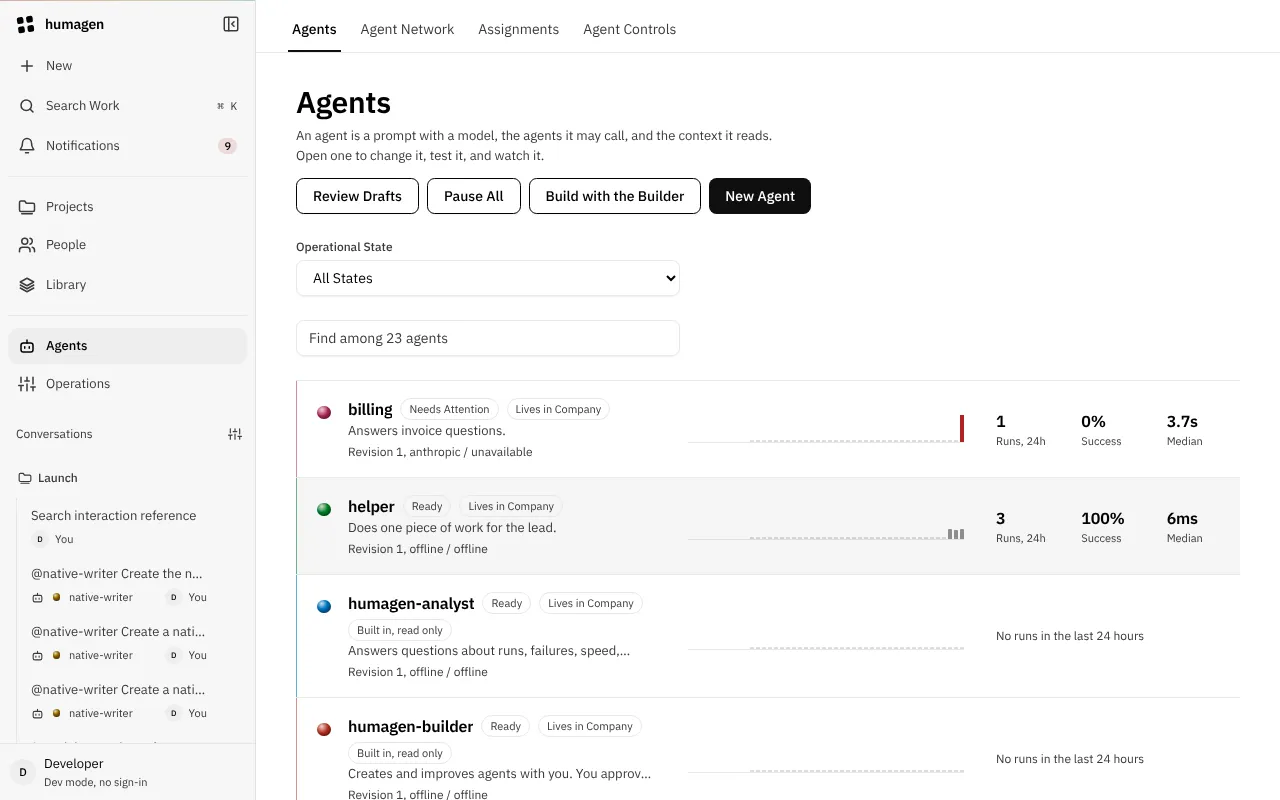Open the Operational State dropdown
The width and height of the screenshot is (1280, 800).
pos(488,278)
